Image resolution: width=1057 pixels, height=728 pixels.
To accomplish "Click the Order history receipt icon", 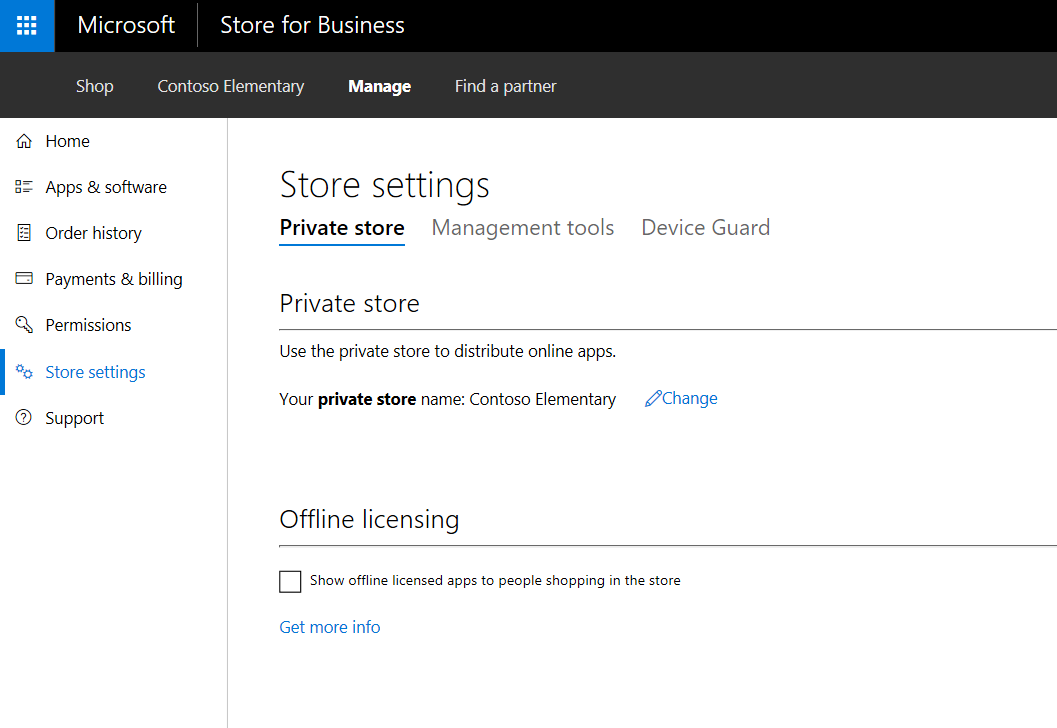I will [x=24, y=233].
